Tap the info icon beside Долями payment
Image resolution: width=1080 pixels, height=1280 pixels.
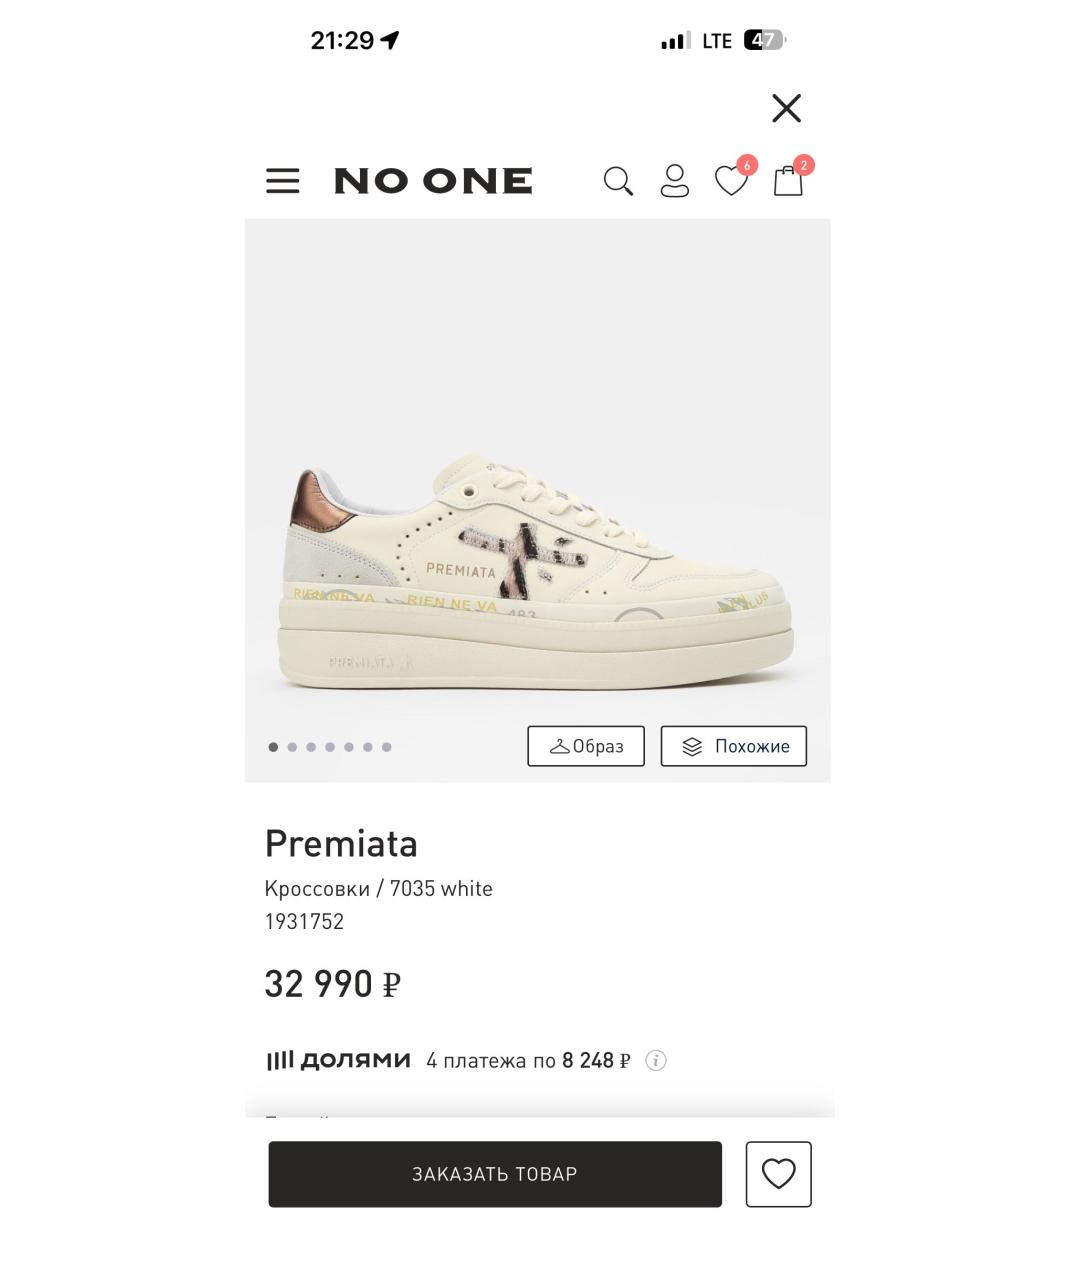coord(656,1060)
